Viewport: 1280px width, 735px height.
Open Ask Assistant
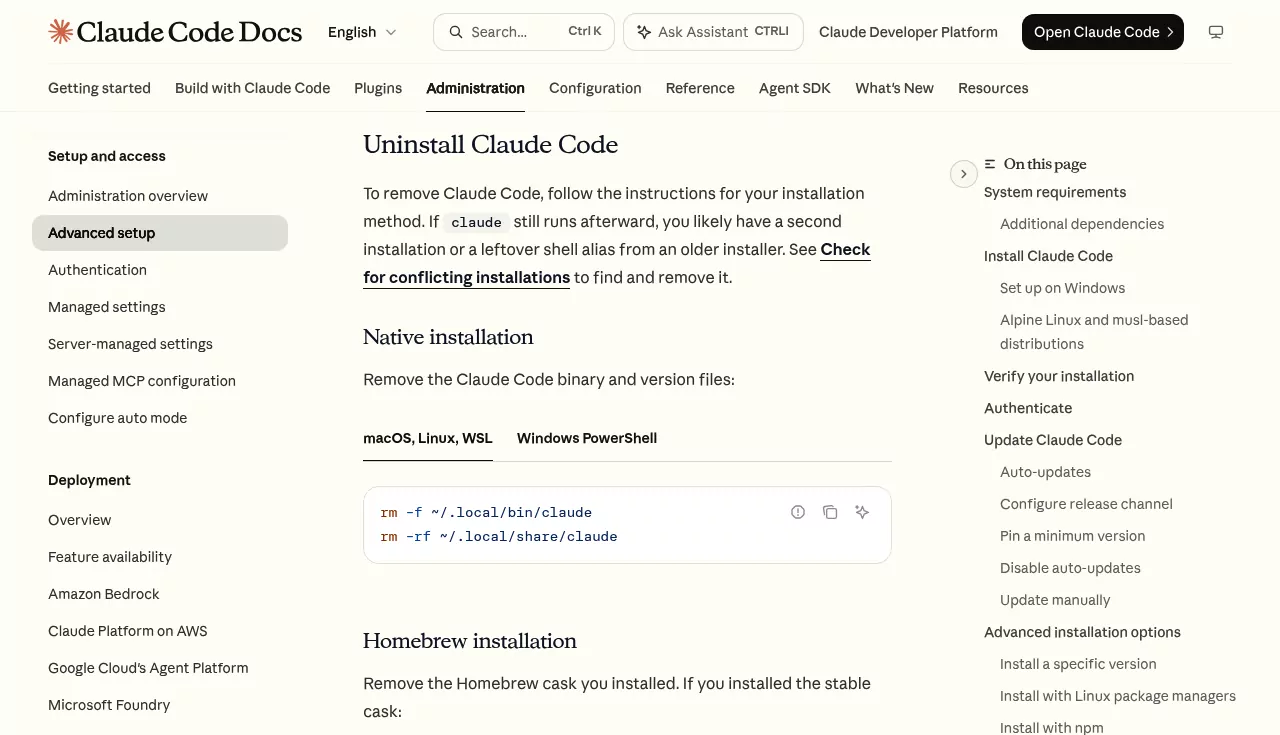[713, 32]
